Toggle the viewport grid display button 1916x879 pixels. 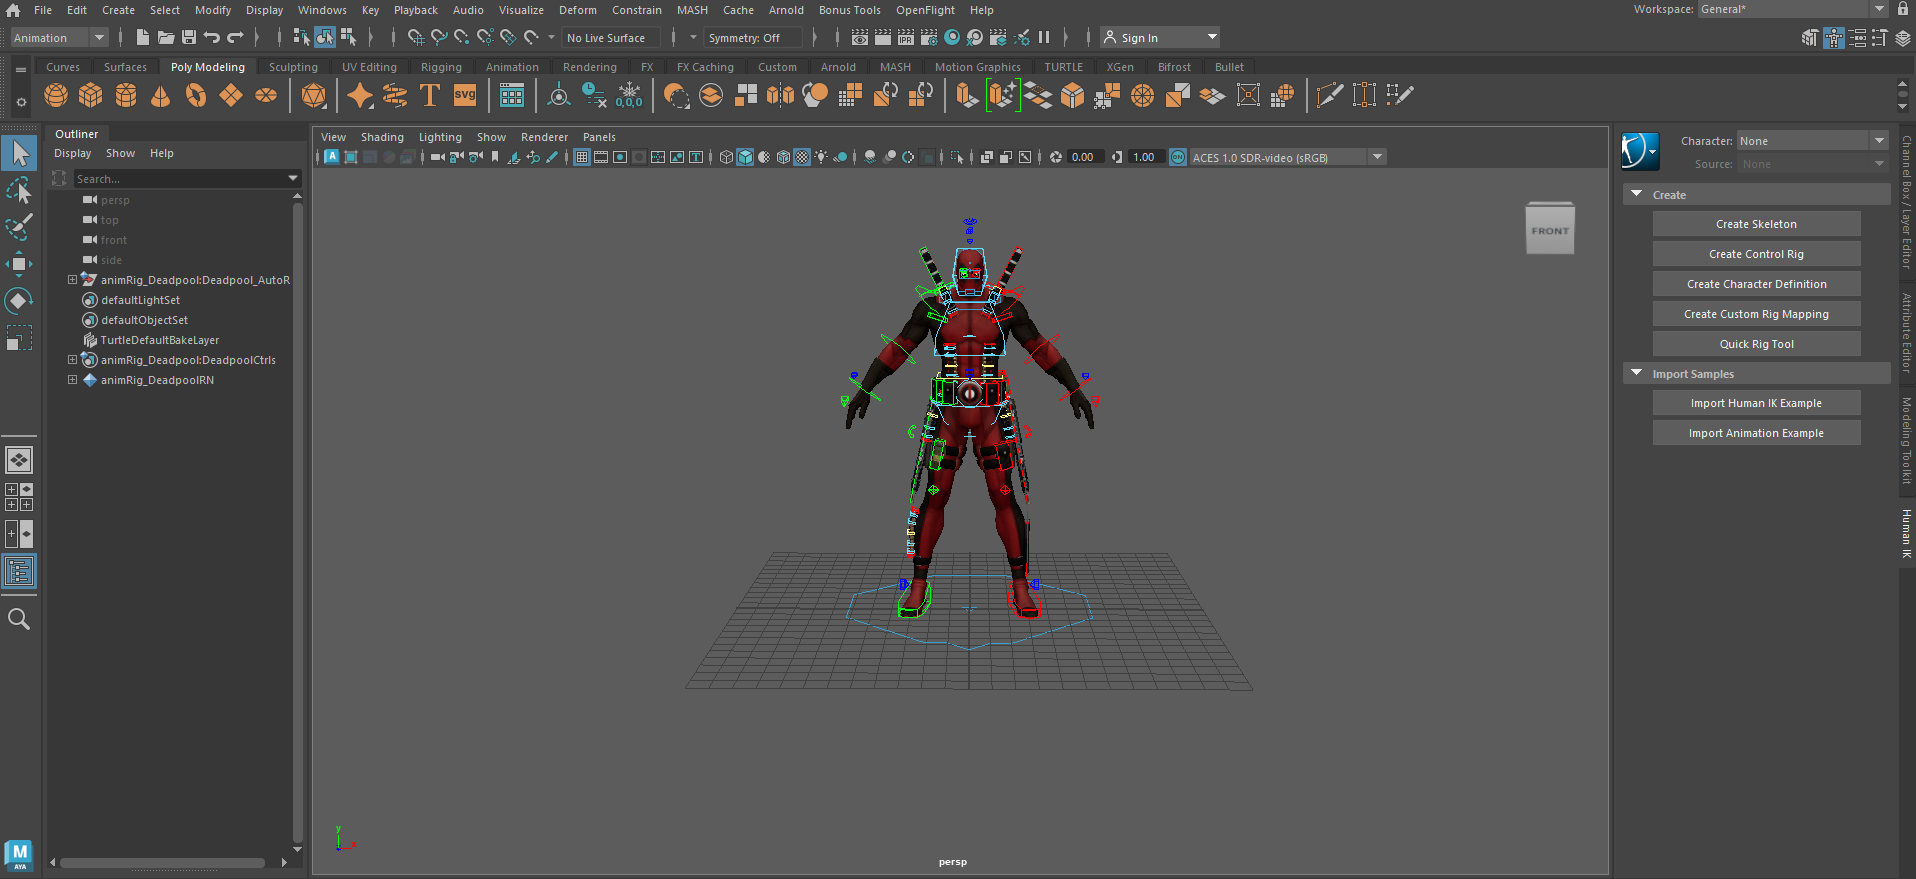(582, 157)
